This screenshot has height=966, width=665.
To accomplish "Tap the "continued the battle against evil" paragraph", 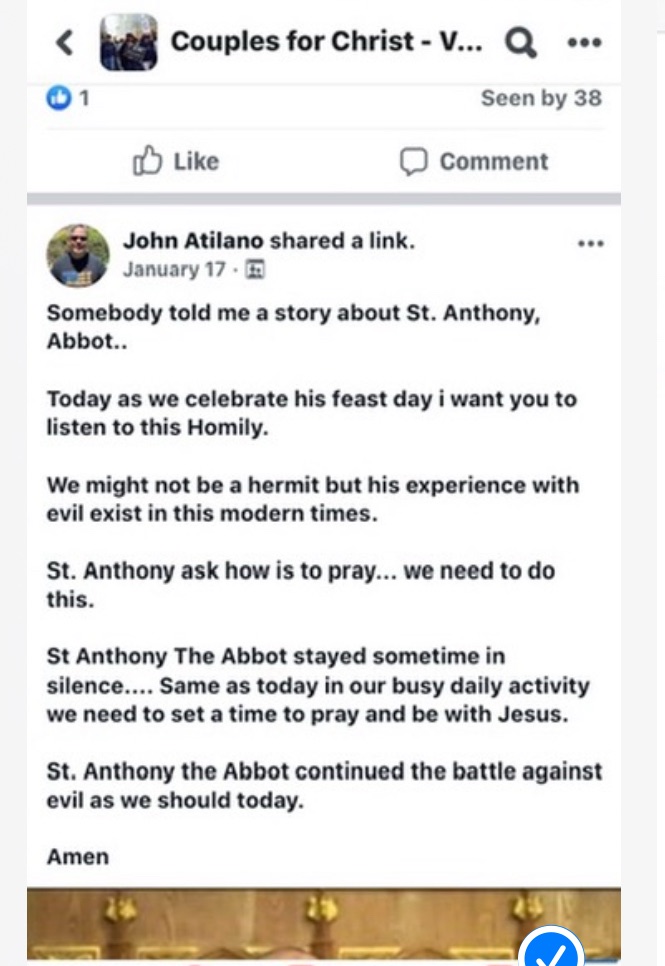I will tap(324, 786).
